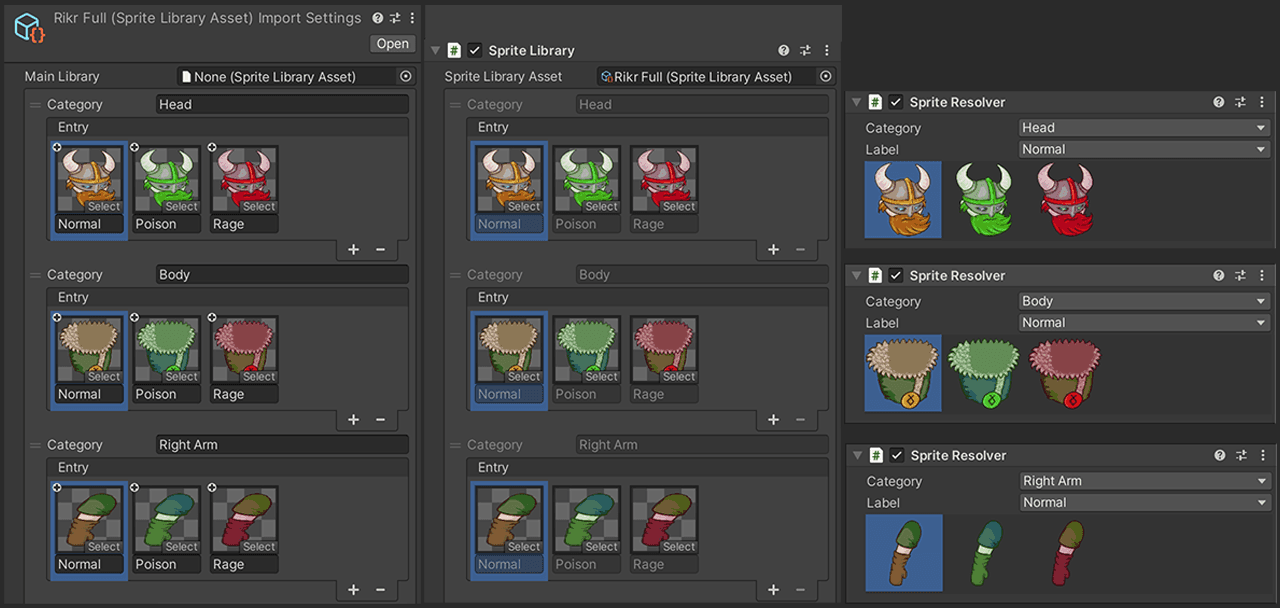Image resolution: width=1280 pixels, height=608 pixels.
Task: Click Select on Normal head sprite in Import Settings
Action: tap(104, 207)
